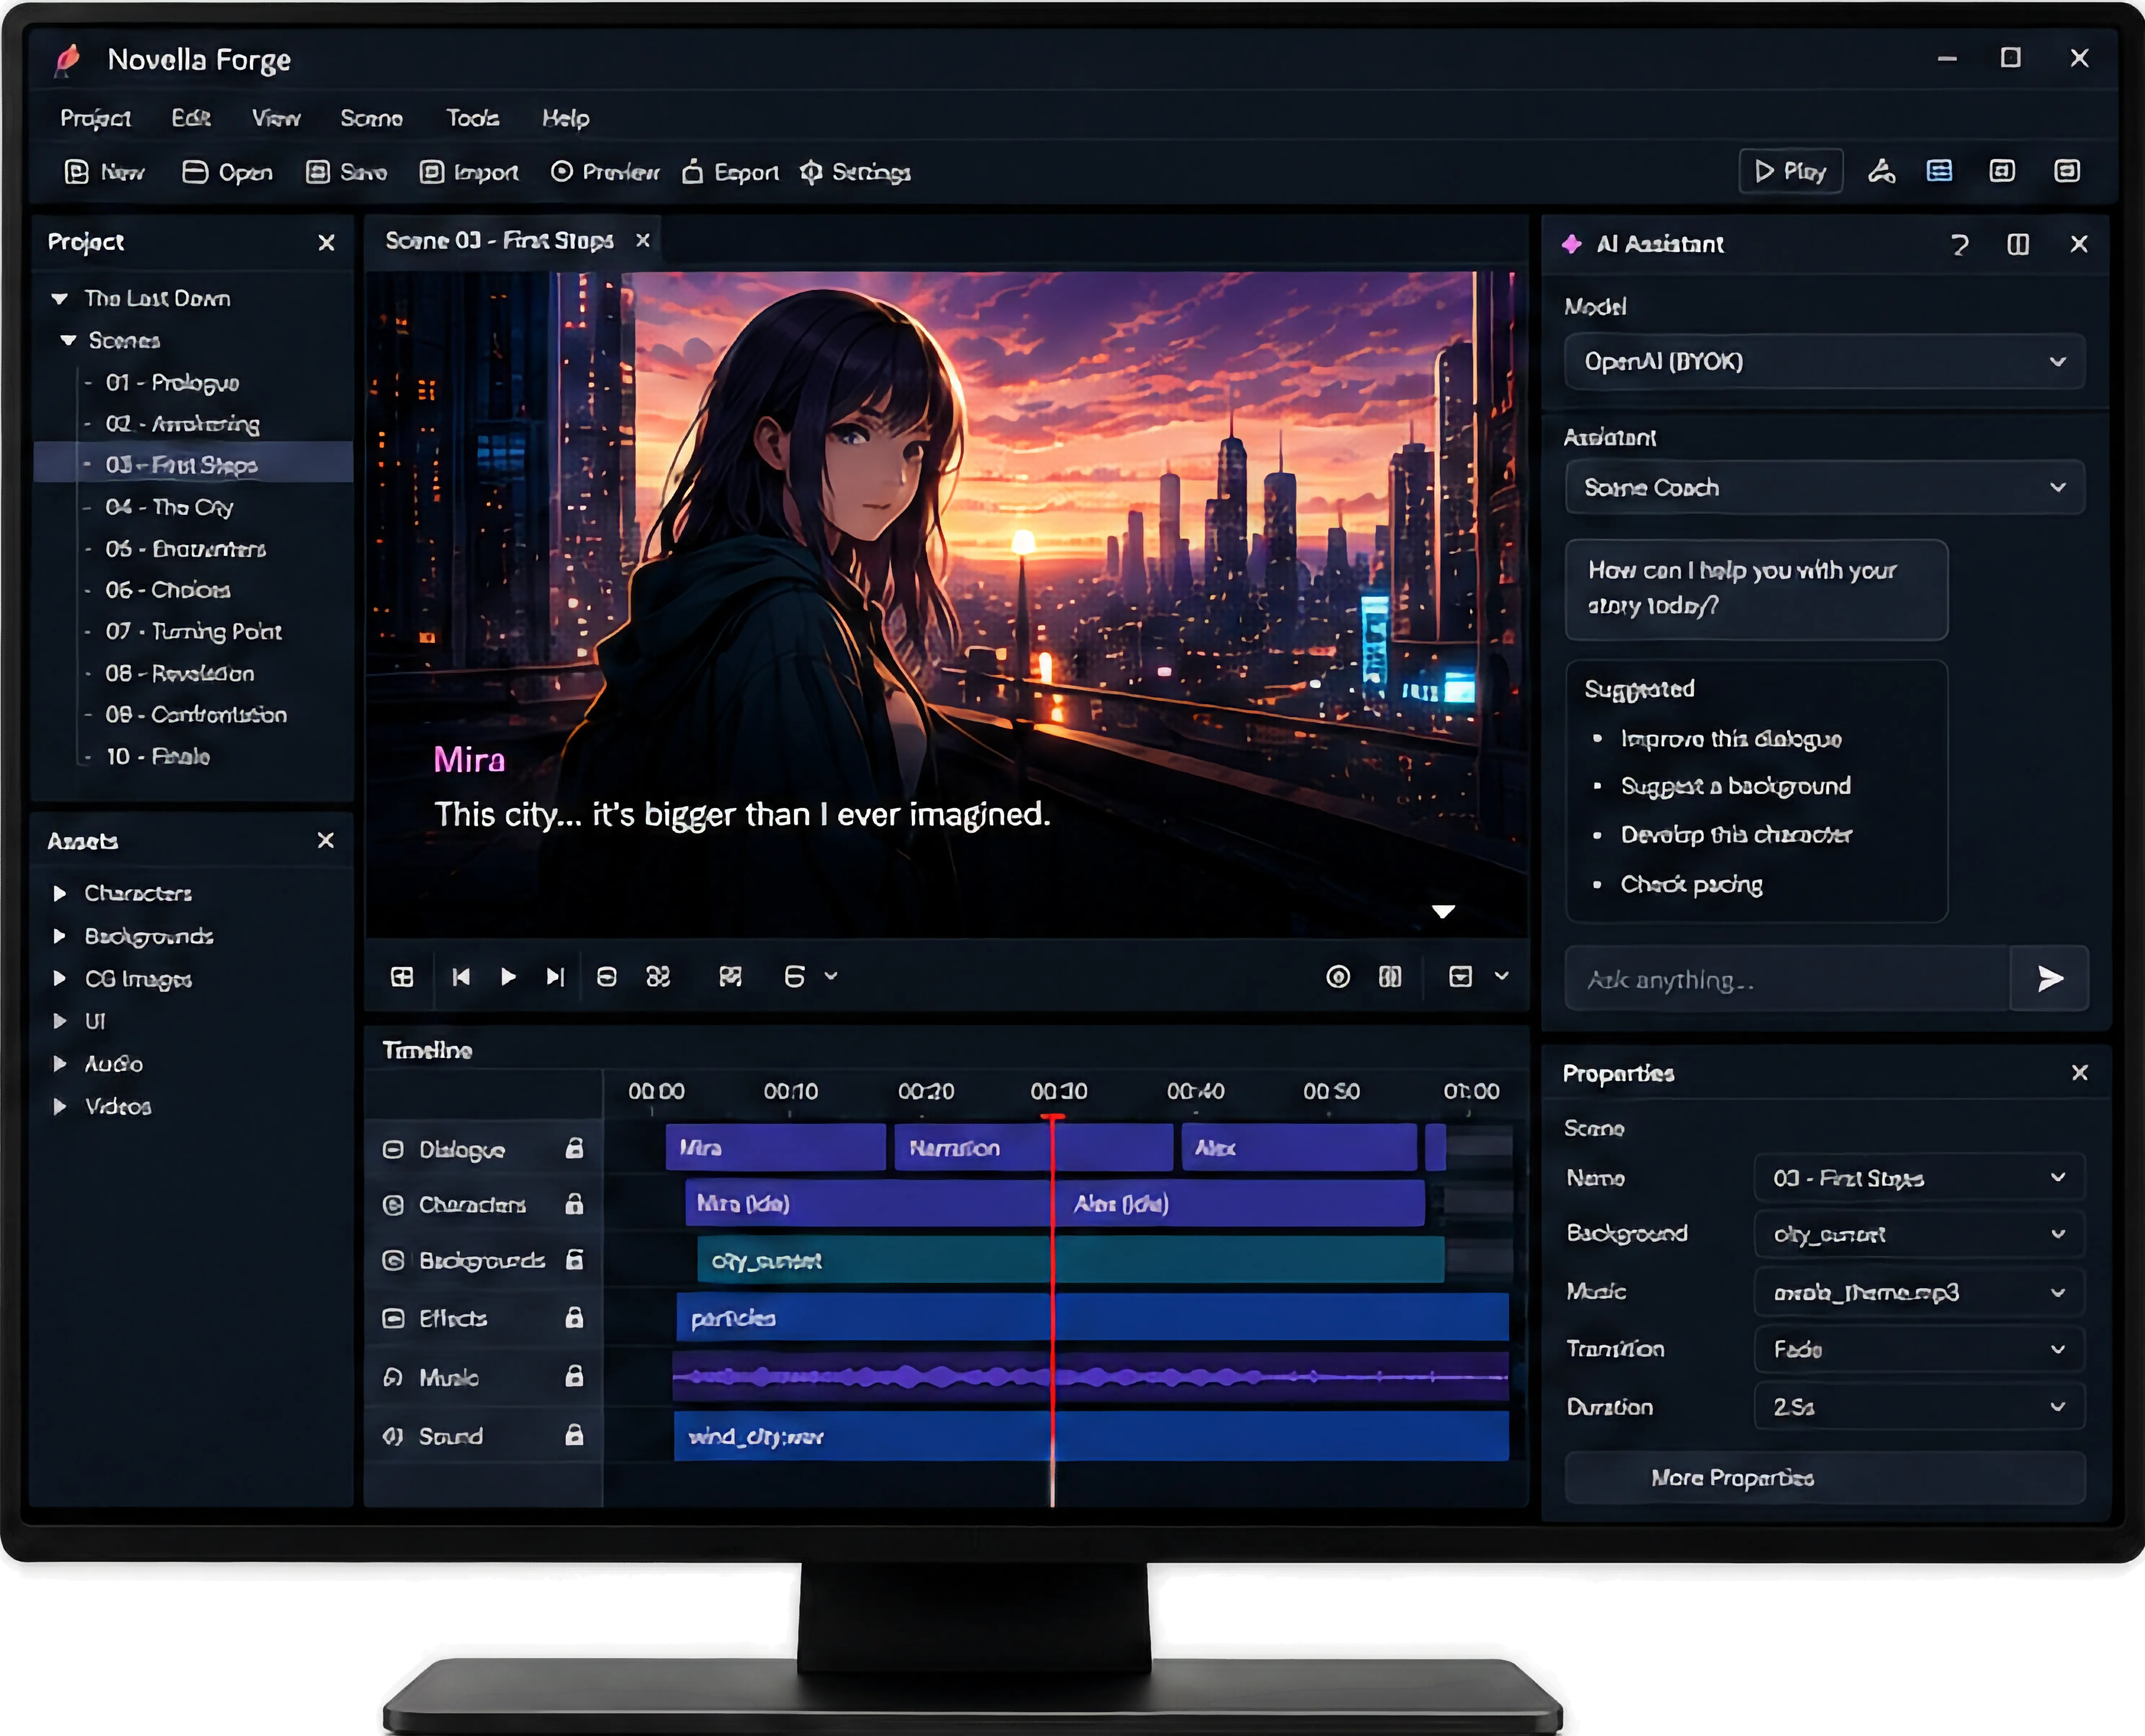The width and height of the screenshot is (2145, 1736).
Task: Save the project with Save button
Action: click(346, 172)
